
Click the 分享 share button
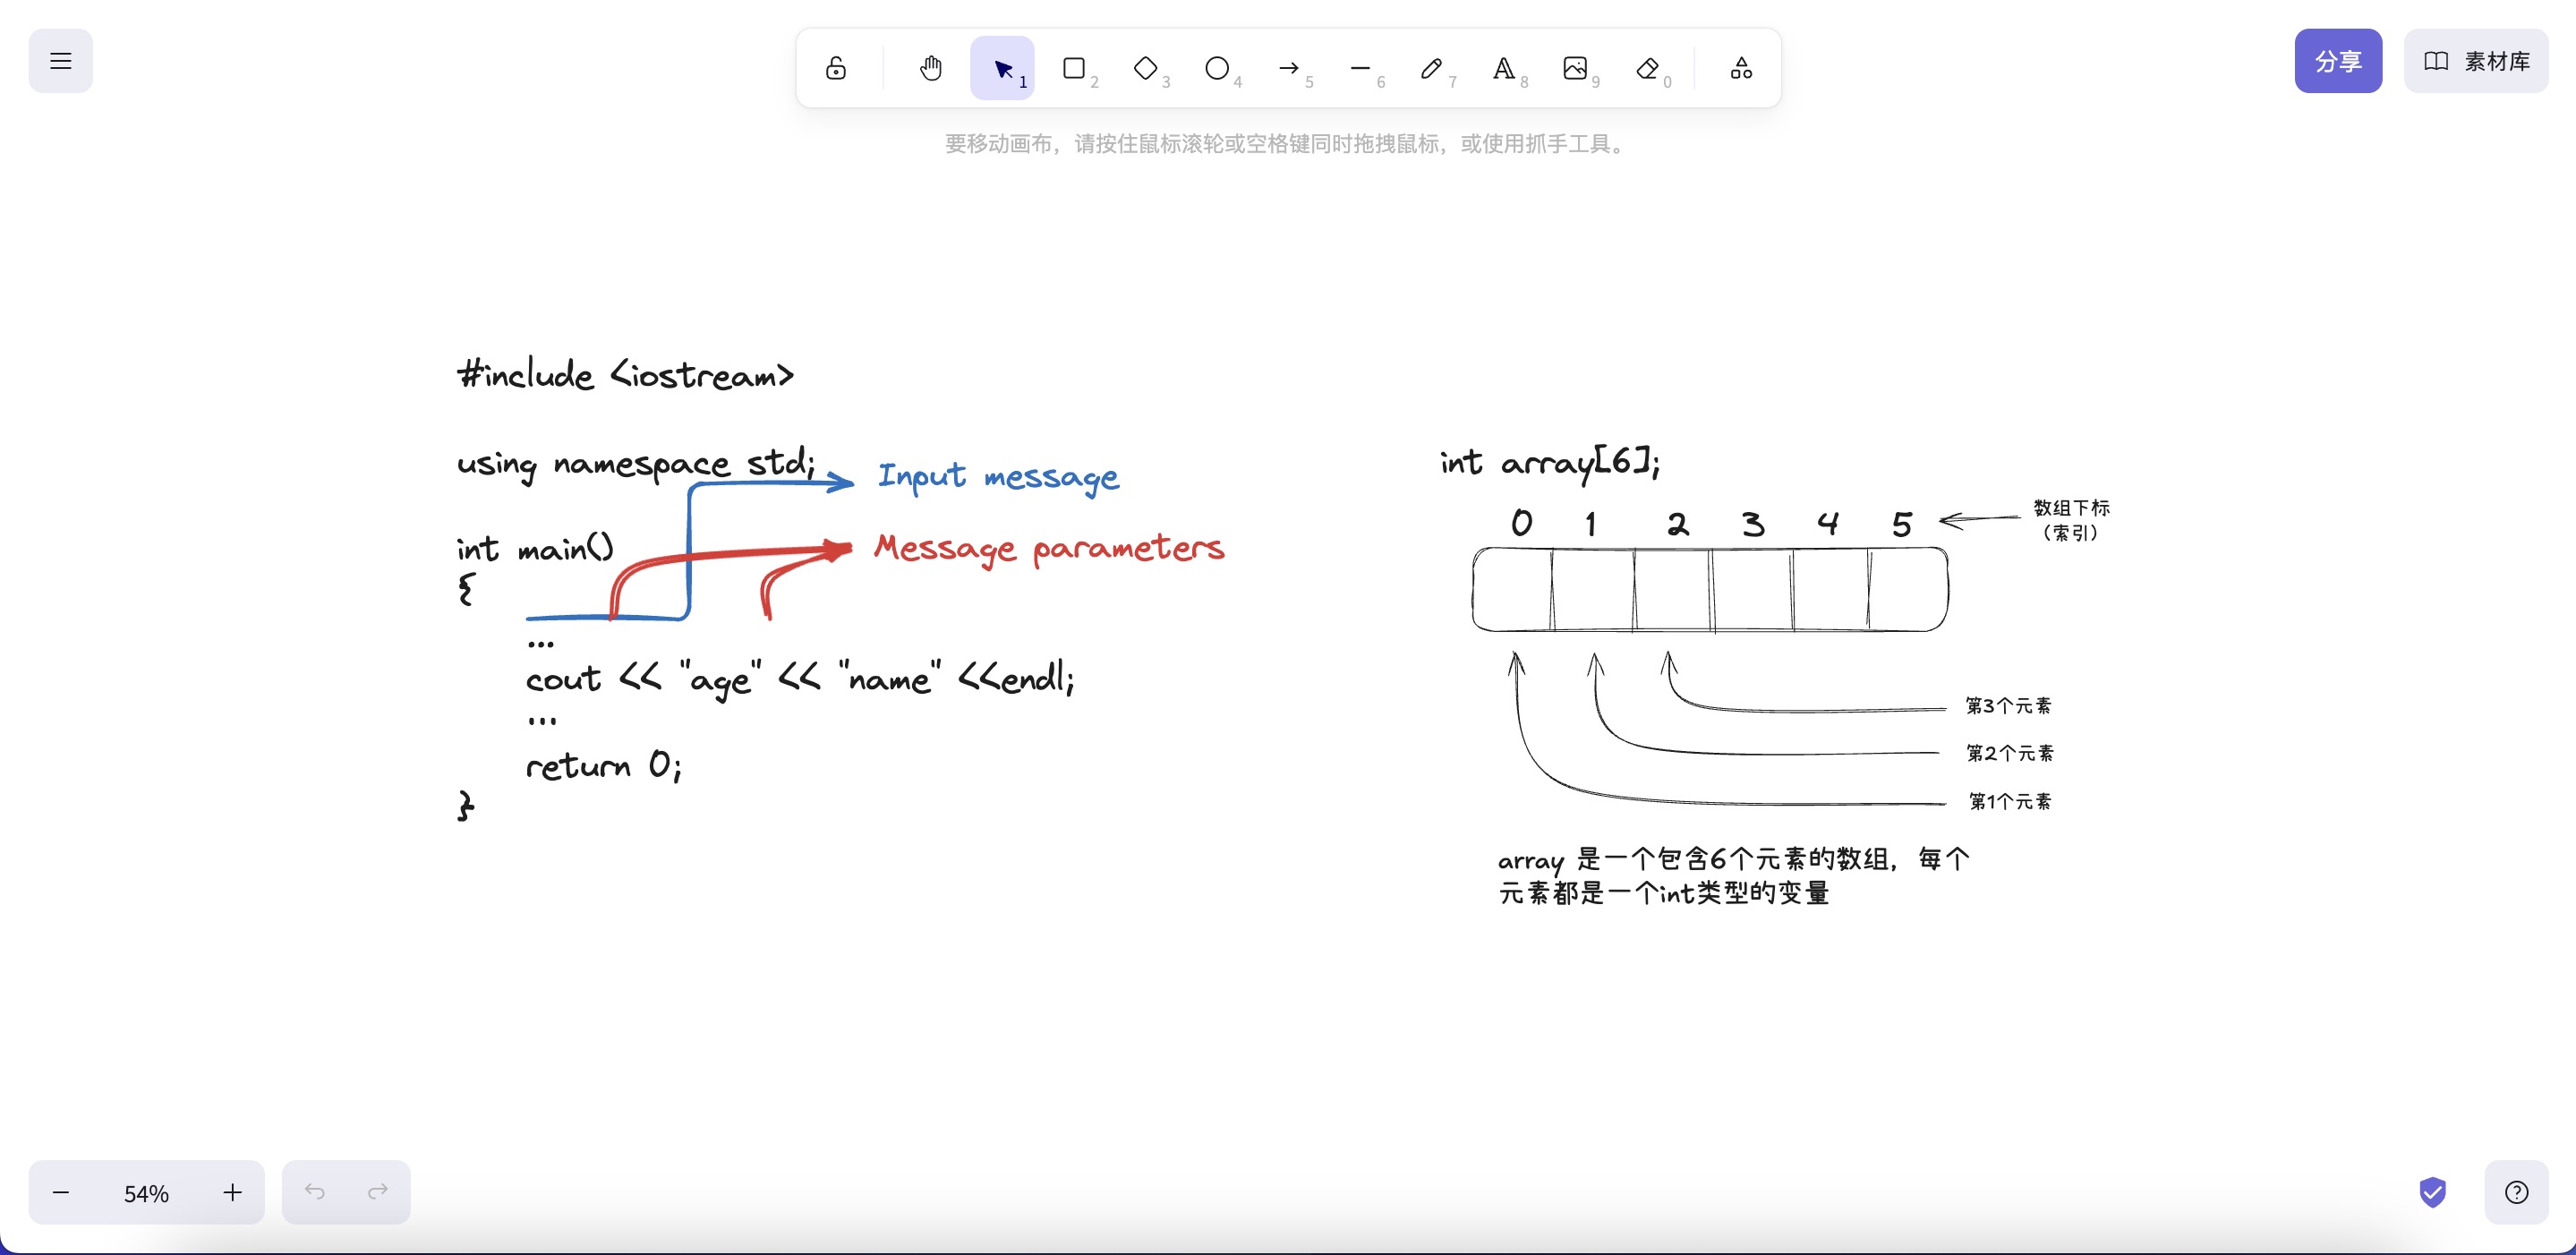[2337, 61]
